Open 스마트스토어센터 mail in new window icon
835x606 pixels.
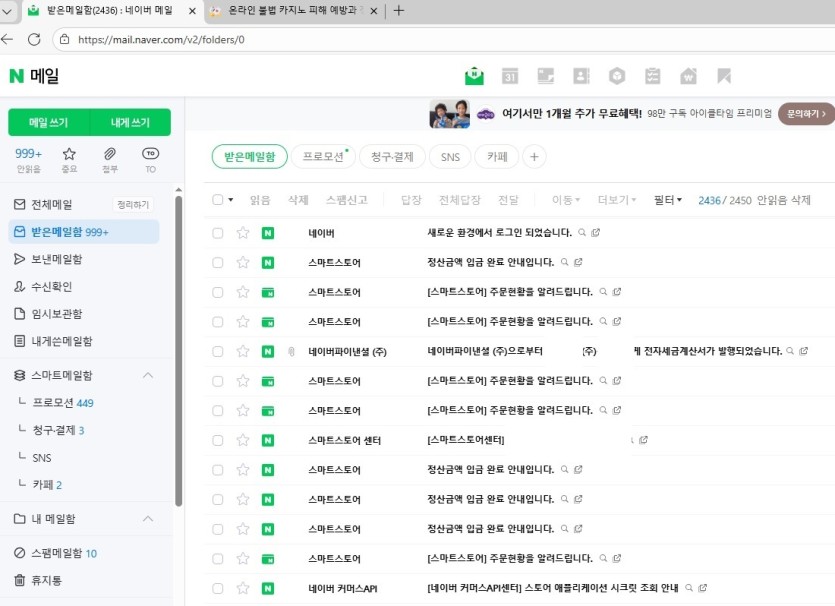click(643, 440)
